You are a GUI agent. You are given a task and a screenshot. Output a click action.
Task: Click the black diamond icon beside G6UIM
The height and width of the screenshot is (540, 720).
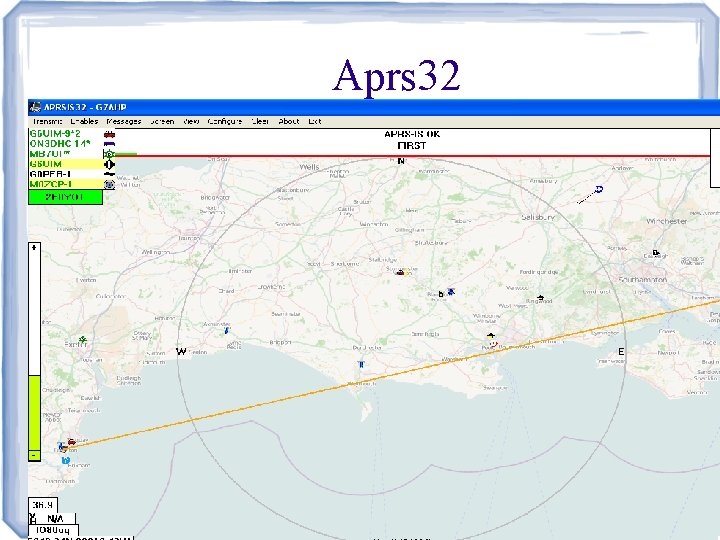tap(109, 164)
